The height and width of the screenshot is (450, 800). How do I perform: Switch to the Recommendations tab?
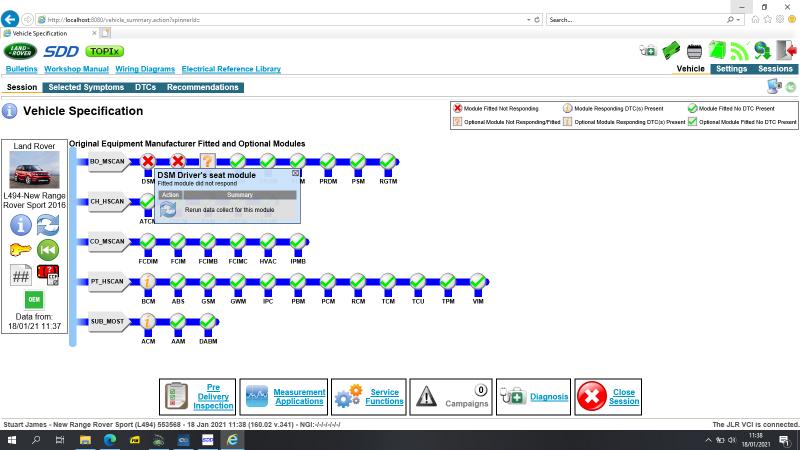(203, 87)
